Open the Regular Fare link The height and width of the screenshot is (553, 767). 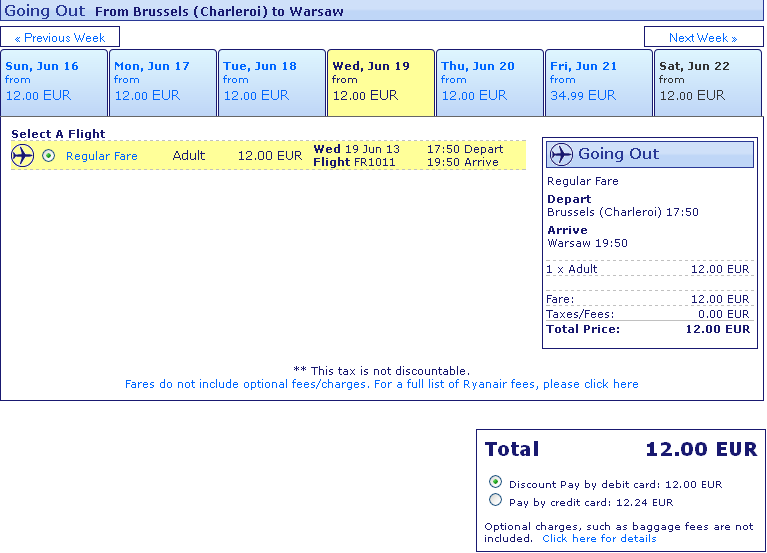tap(102, 156)
